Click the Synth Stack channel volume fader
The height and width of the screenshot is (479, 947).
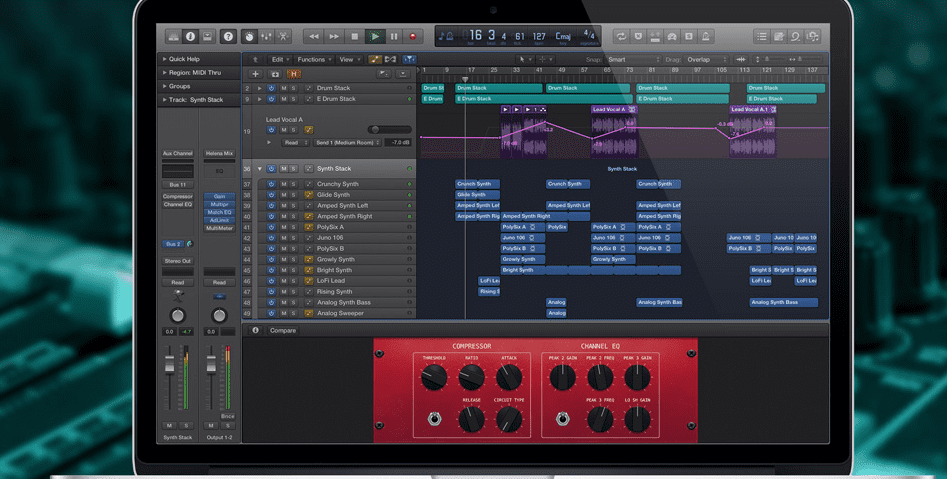point(170,362)
